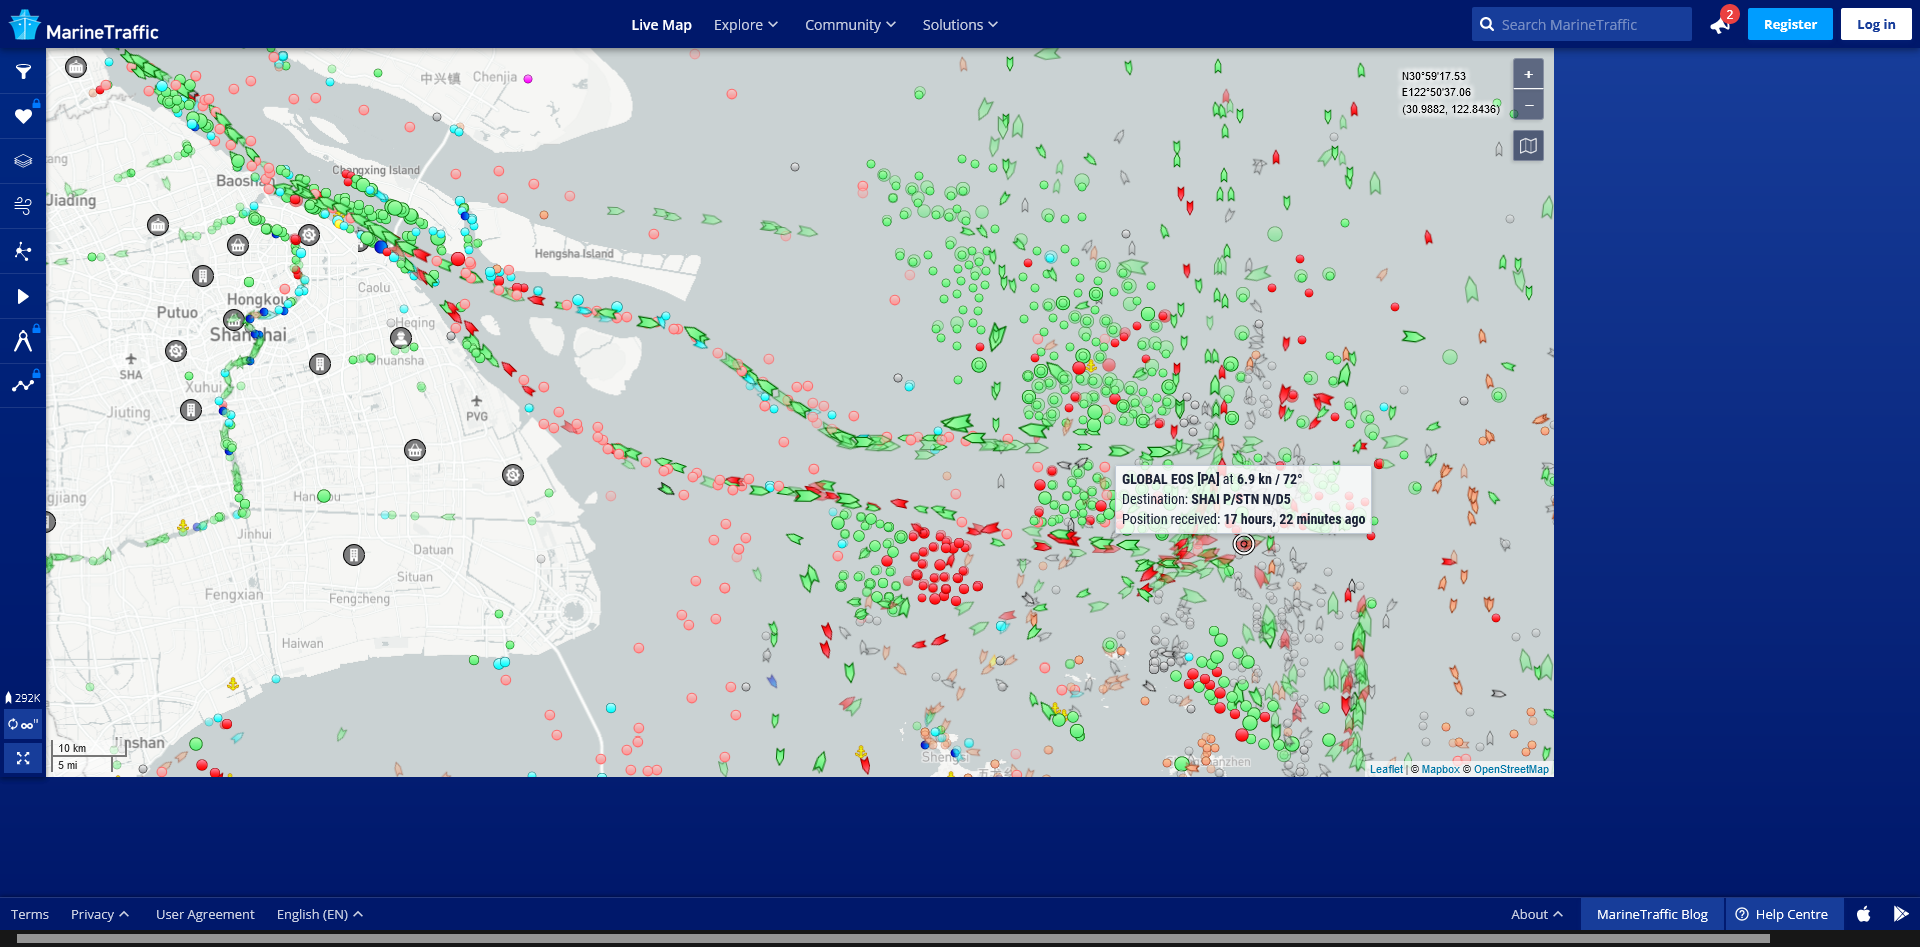Expand the English (EN) language selector
The width and height of the screenshot is (1920, 947).
pos(320,914)
